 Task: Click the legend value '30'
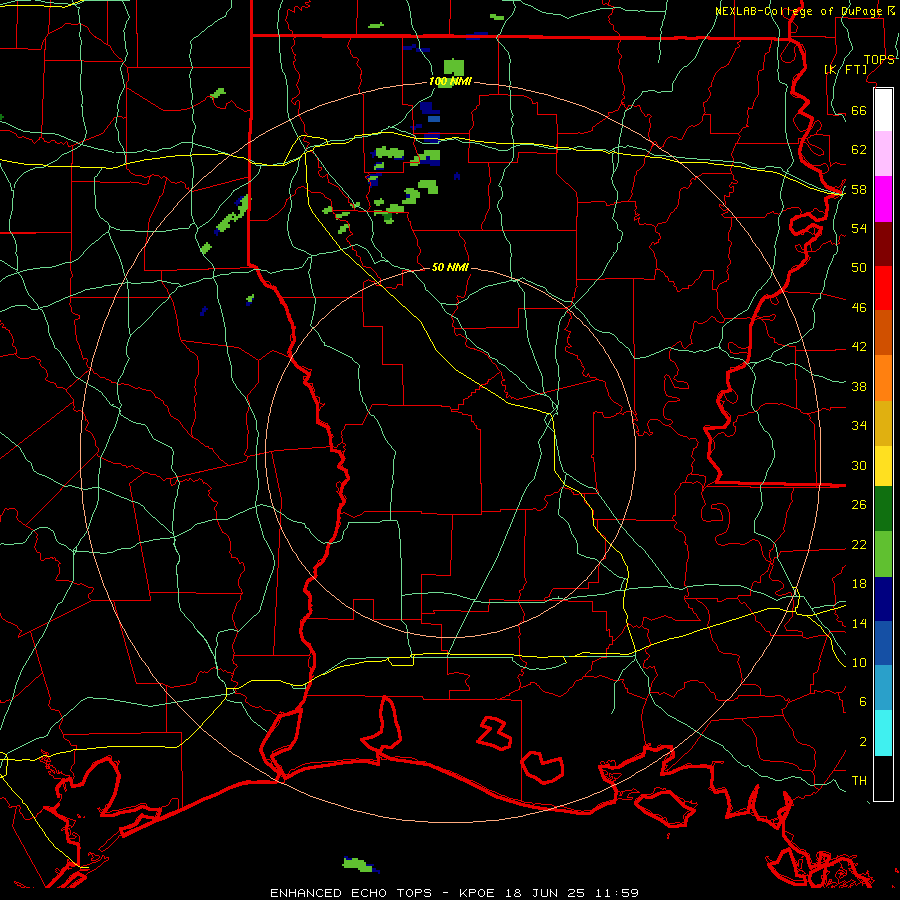tap(859, 465)
